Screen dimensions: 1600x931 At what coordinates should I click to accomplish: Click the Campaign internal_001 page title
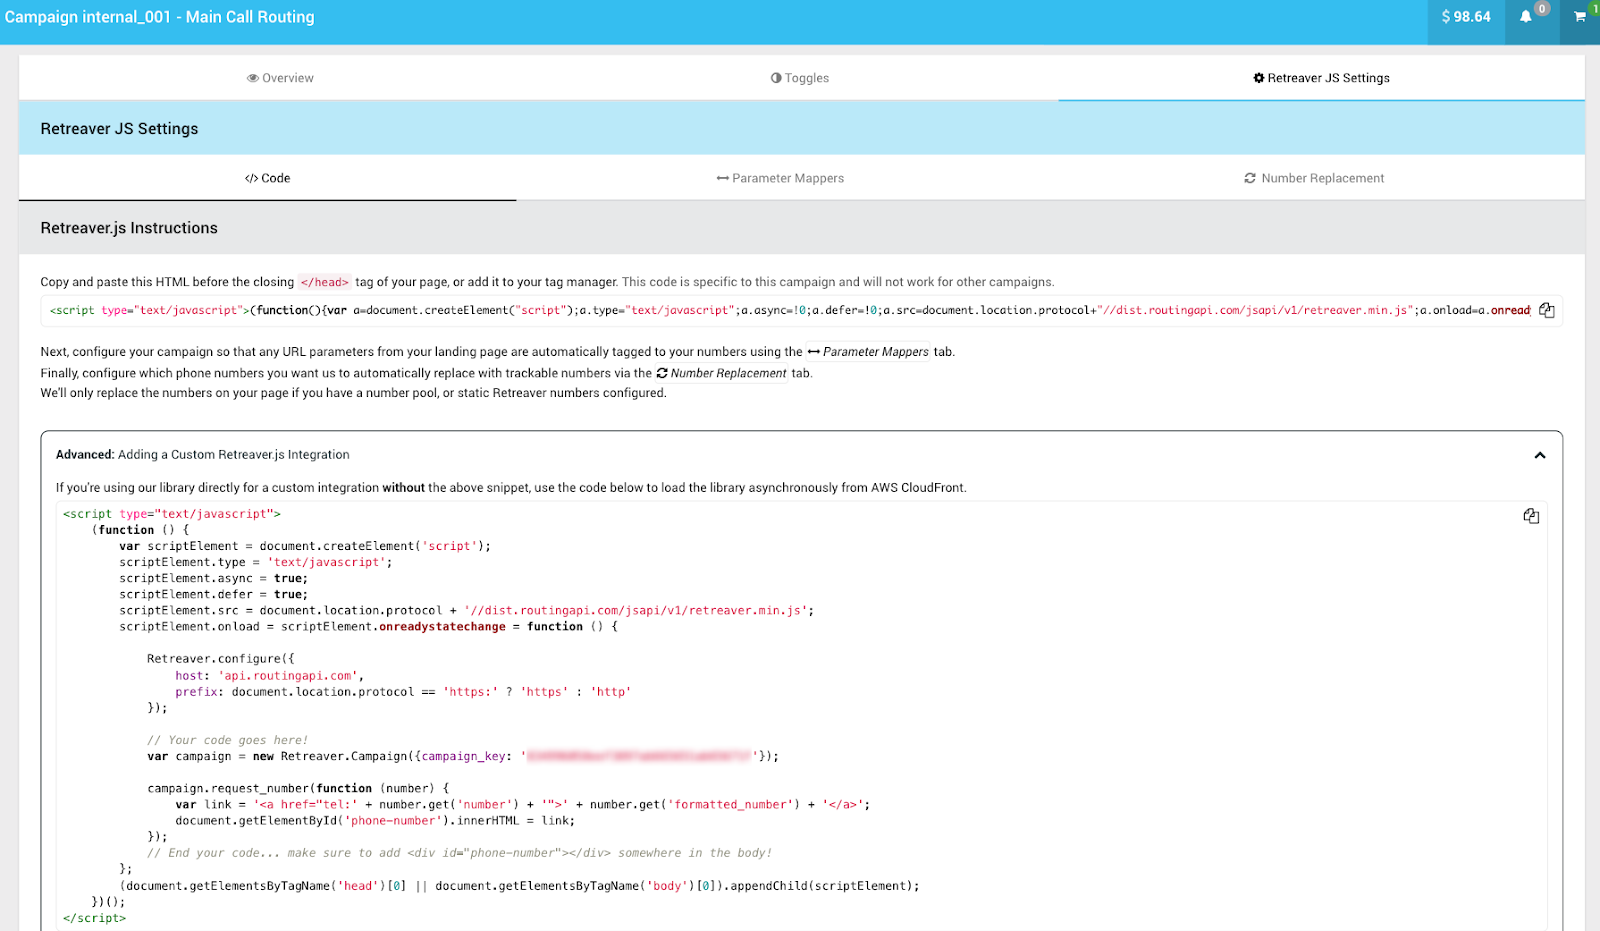(160, 17)
